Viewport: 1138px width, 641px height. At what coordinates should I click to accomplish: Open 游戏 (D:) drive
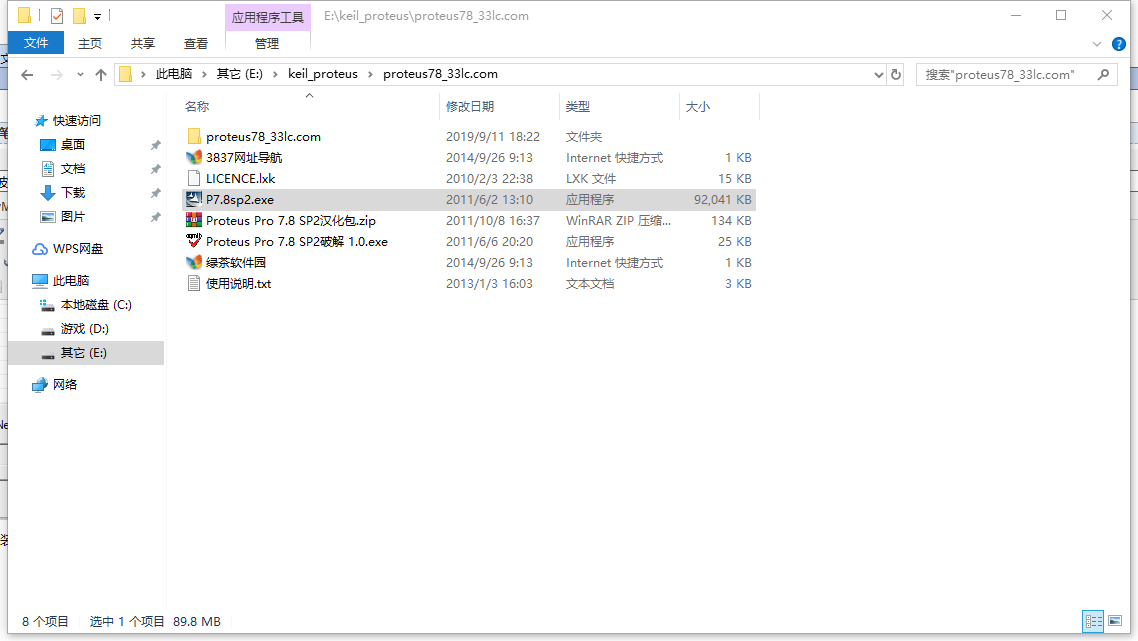click(84, 329)
